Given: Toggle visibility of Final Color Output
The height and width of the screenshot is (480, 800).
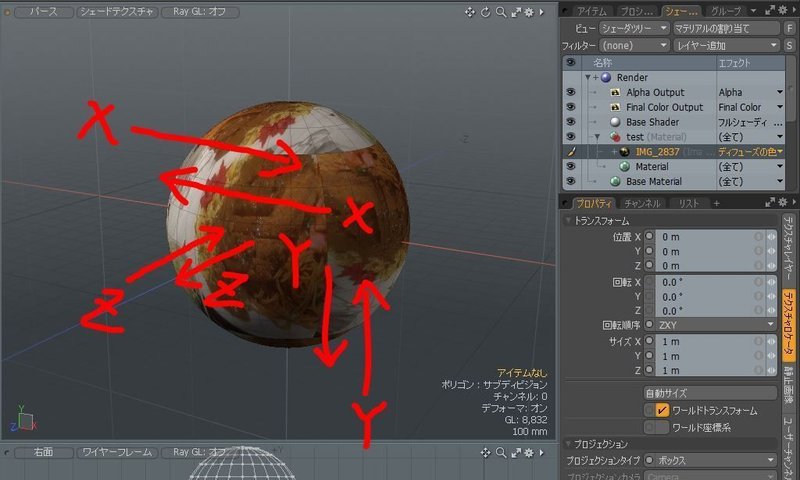Looking at the screenshot, I should tap(571, 107).
